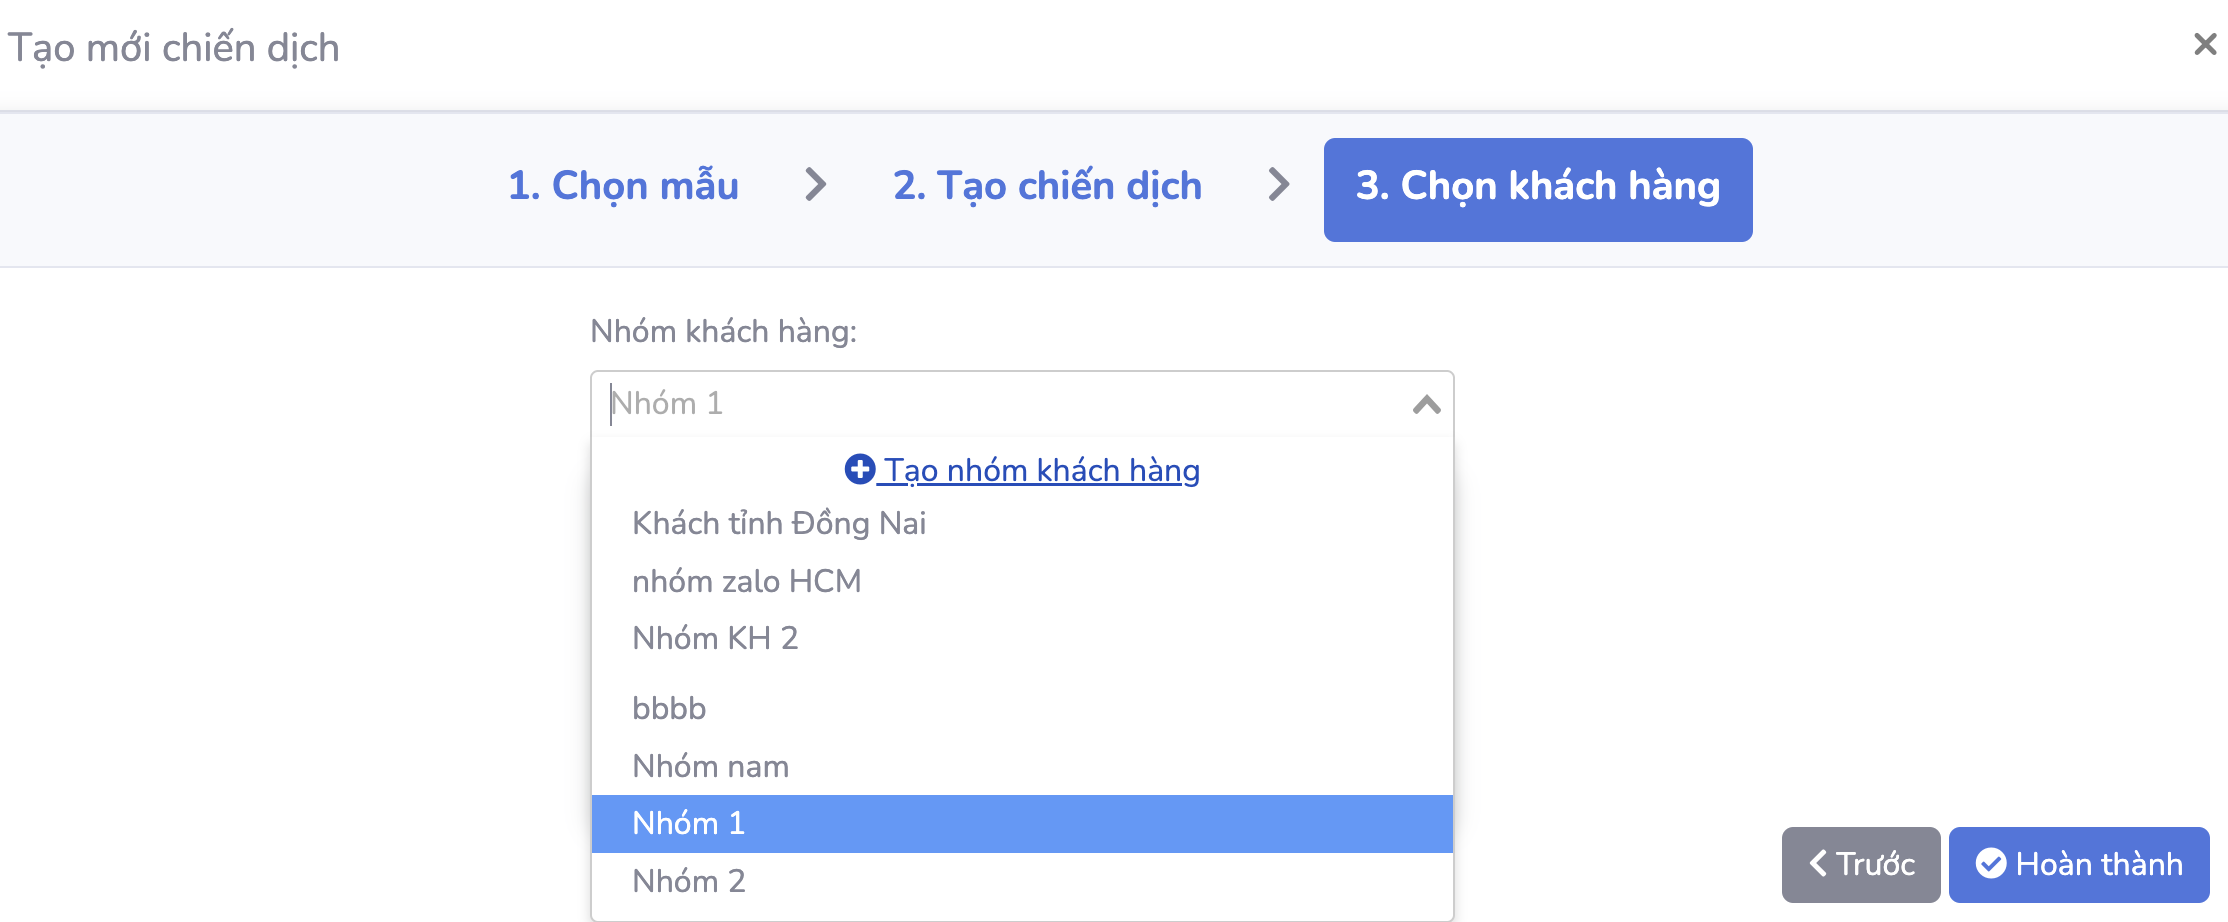
Task: Choose Khách tỉnh Đồng Nai option
Action: [779, 523]
